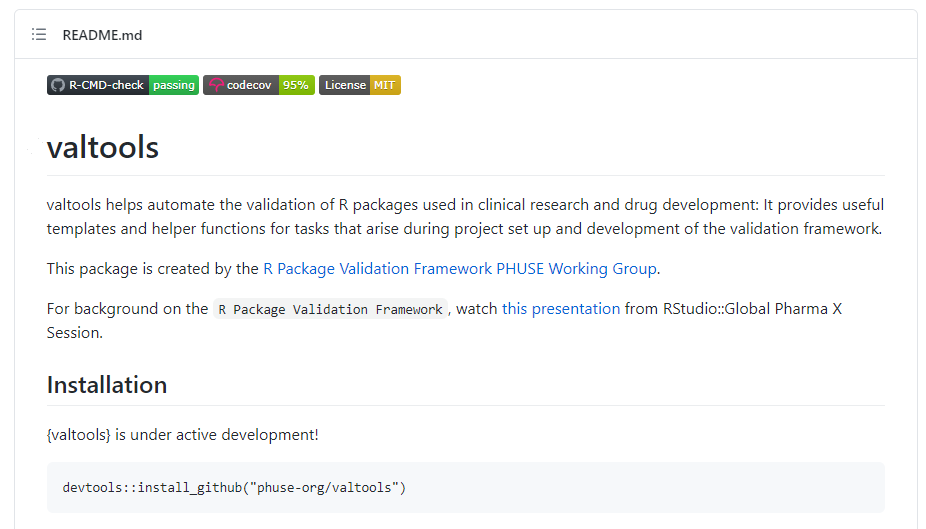926x529 pixels.
Task: Click the 'This package is created by' text
Action: 152,269
